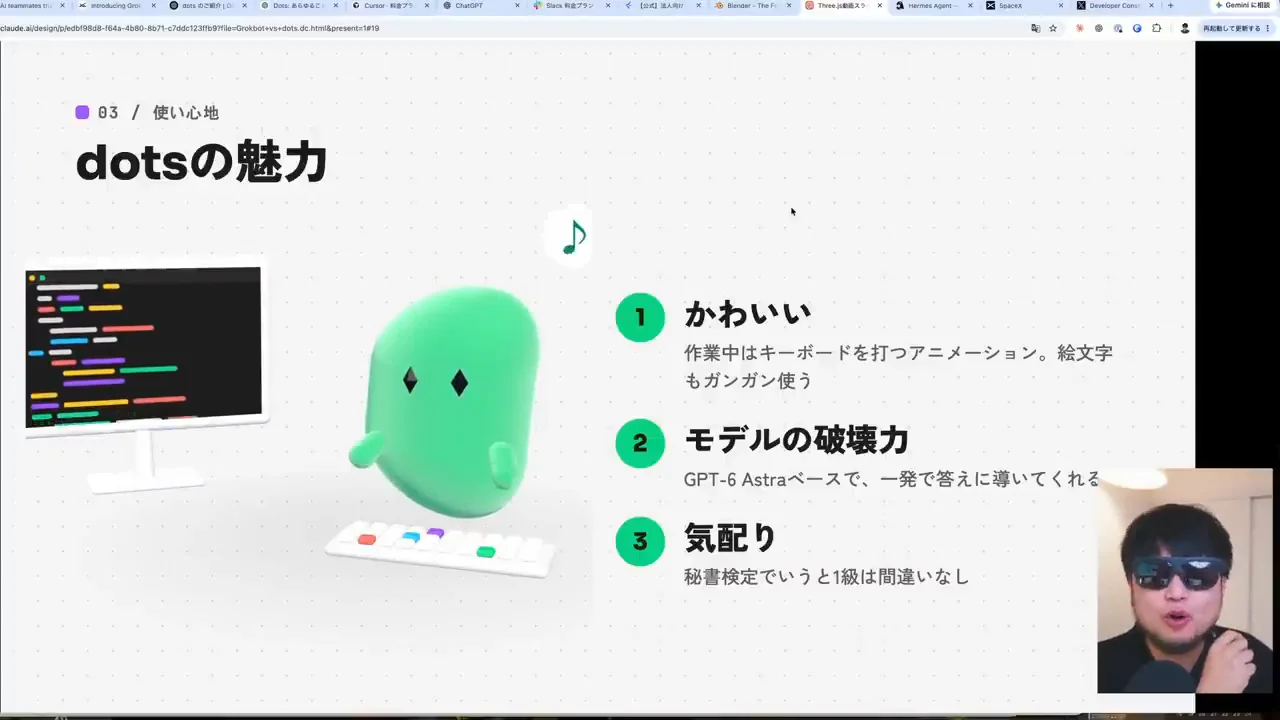Click the 秘書検定でいうと1級は間違いなし text
1280x720 pixels.
click(x=827, y=576)
